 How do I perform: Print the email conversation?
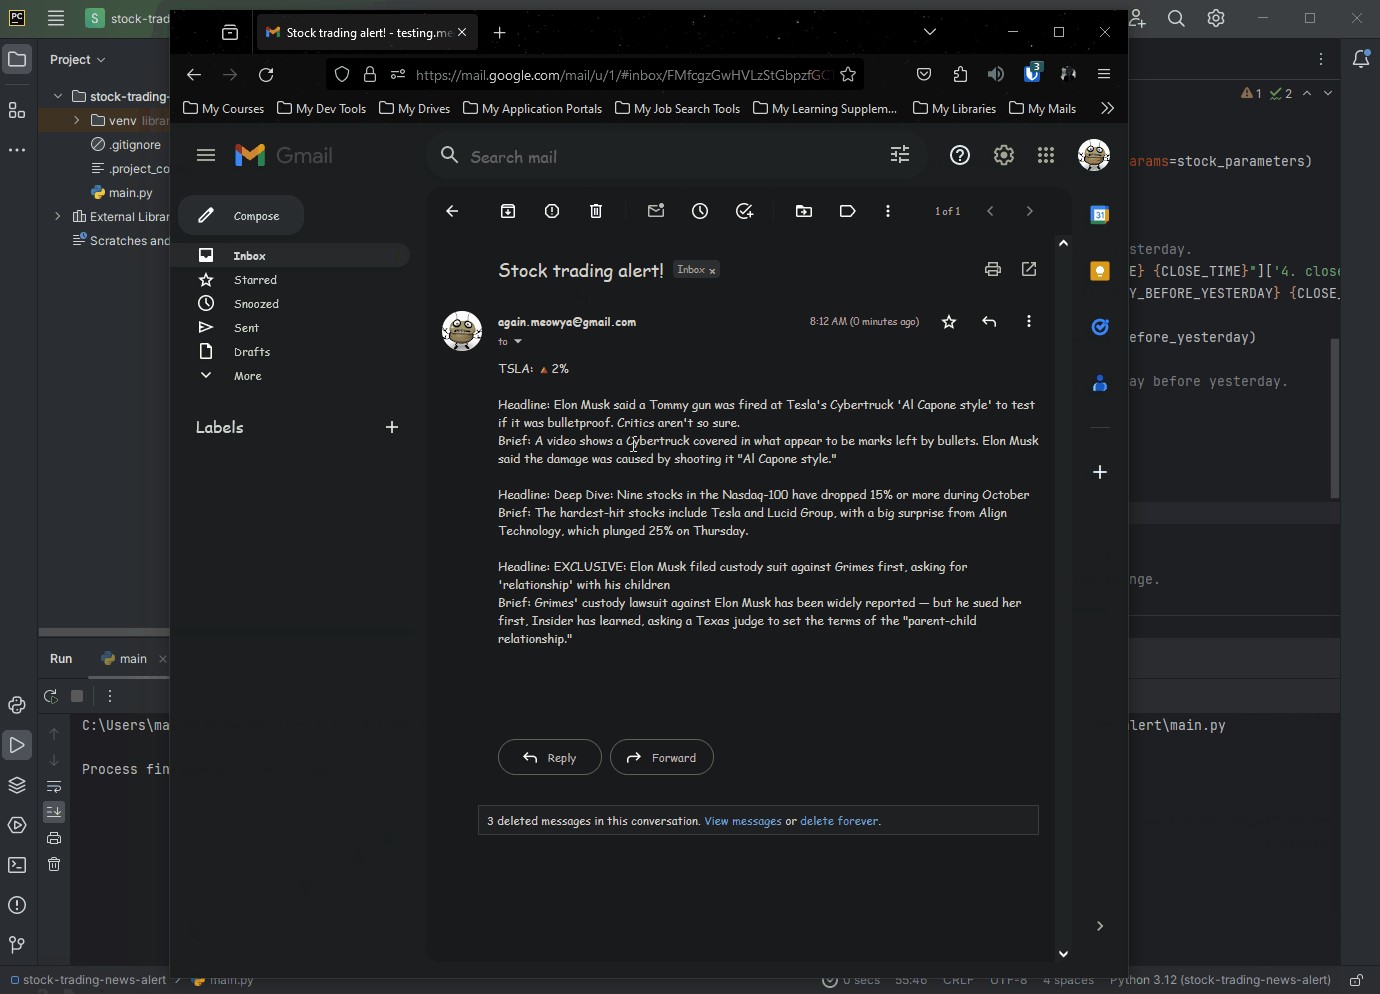click(993, 269)
